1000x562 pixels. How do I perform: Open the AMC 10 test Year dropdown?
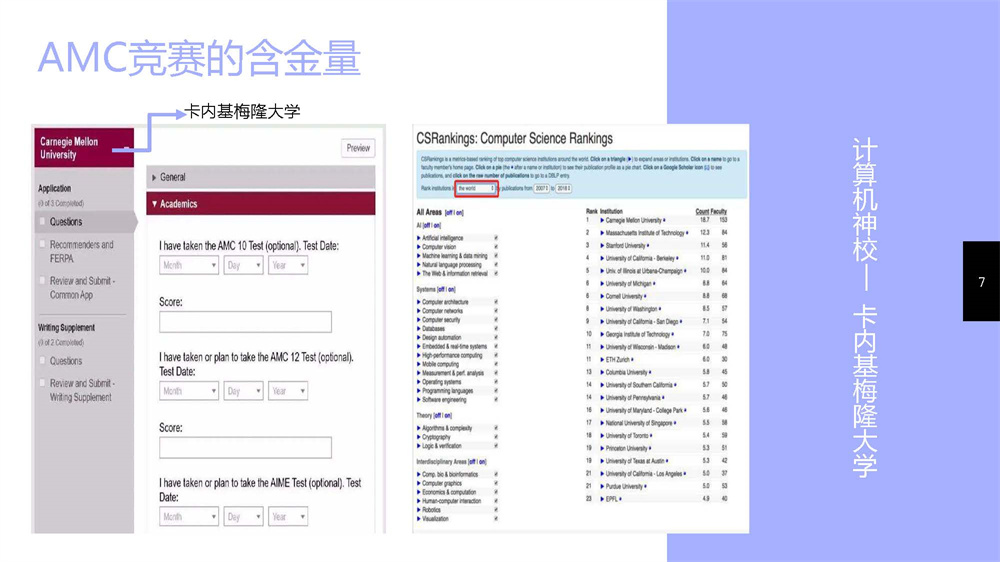(288, 265)
